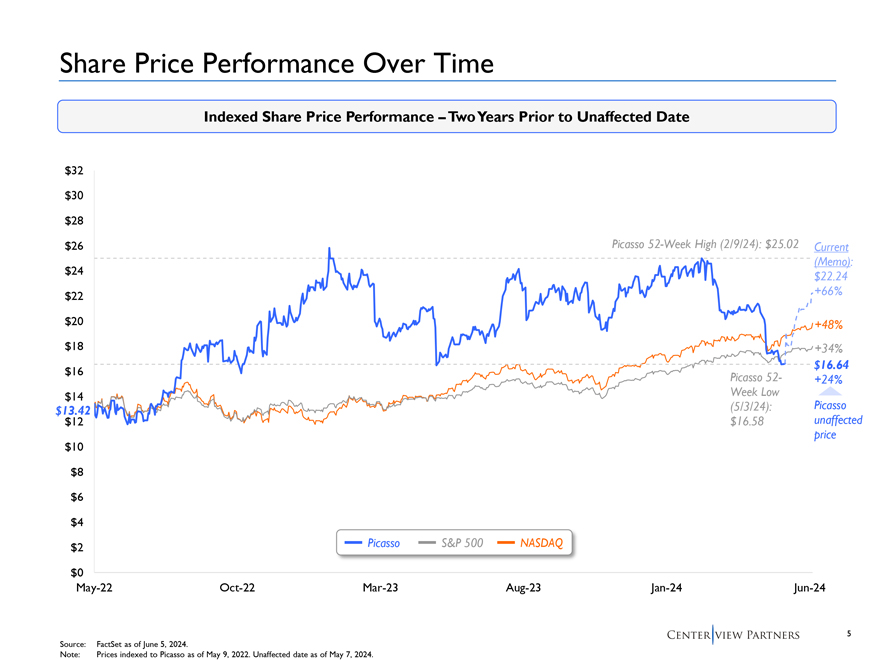Select the +48% NASDAQ return label
This screenshot has height=660, width=880.
pyautogui.click(x=829, y=324)
